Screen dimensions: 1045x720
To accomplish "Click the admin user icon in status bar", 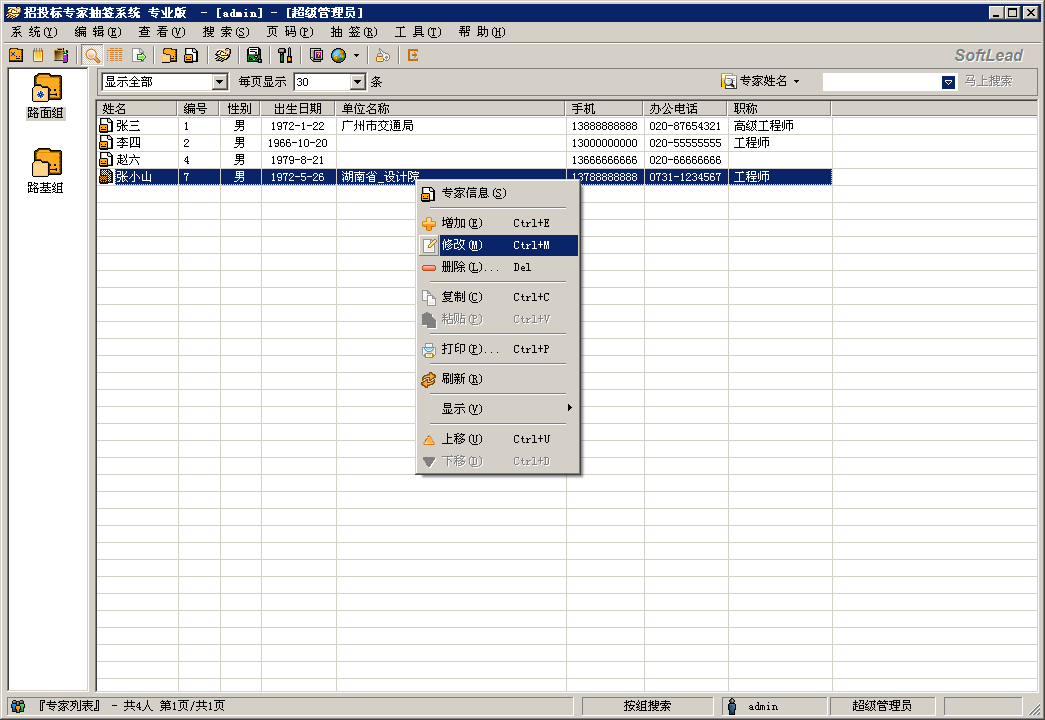I will tap(732, 705).
